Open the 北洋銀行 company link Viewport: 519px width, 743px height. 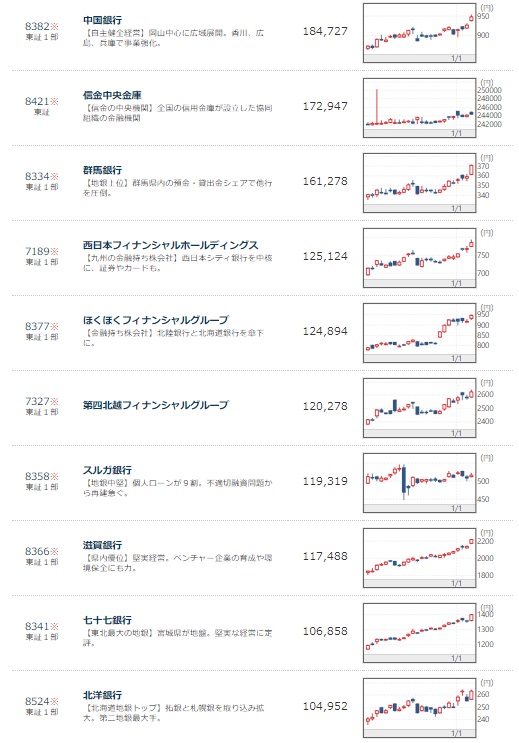pos(102,695)
